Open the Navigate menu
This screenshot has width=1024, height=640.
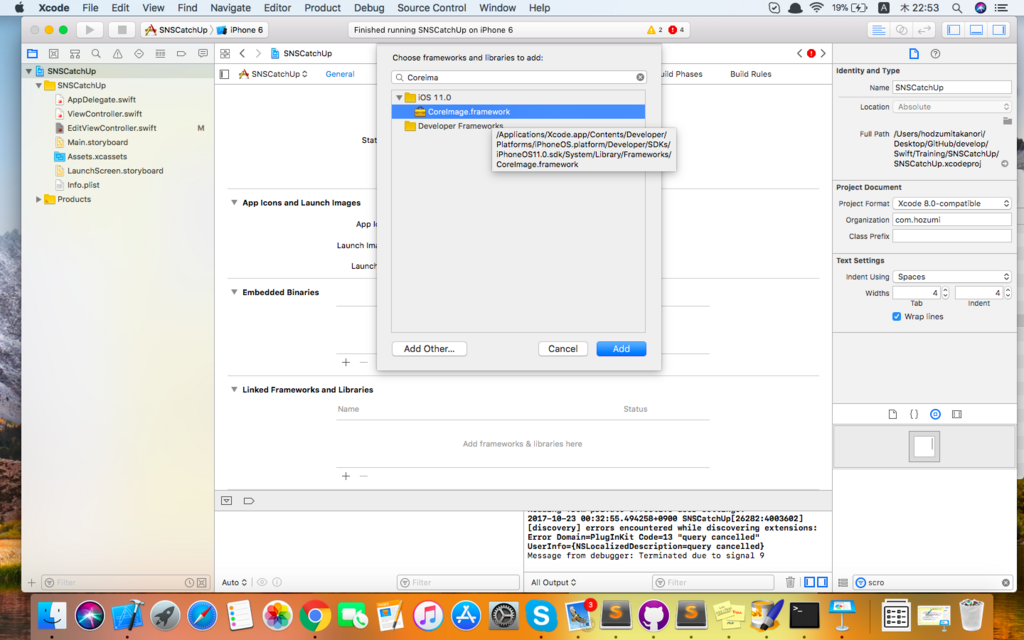231,8
